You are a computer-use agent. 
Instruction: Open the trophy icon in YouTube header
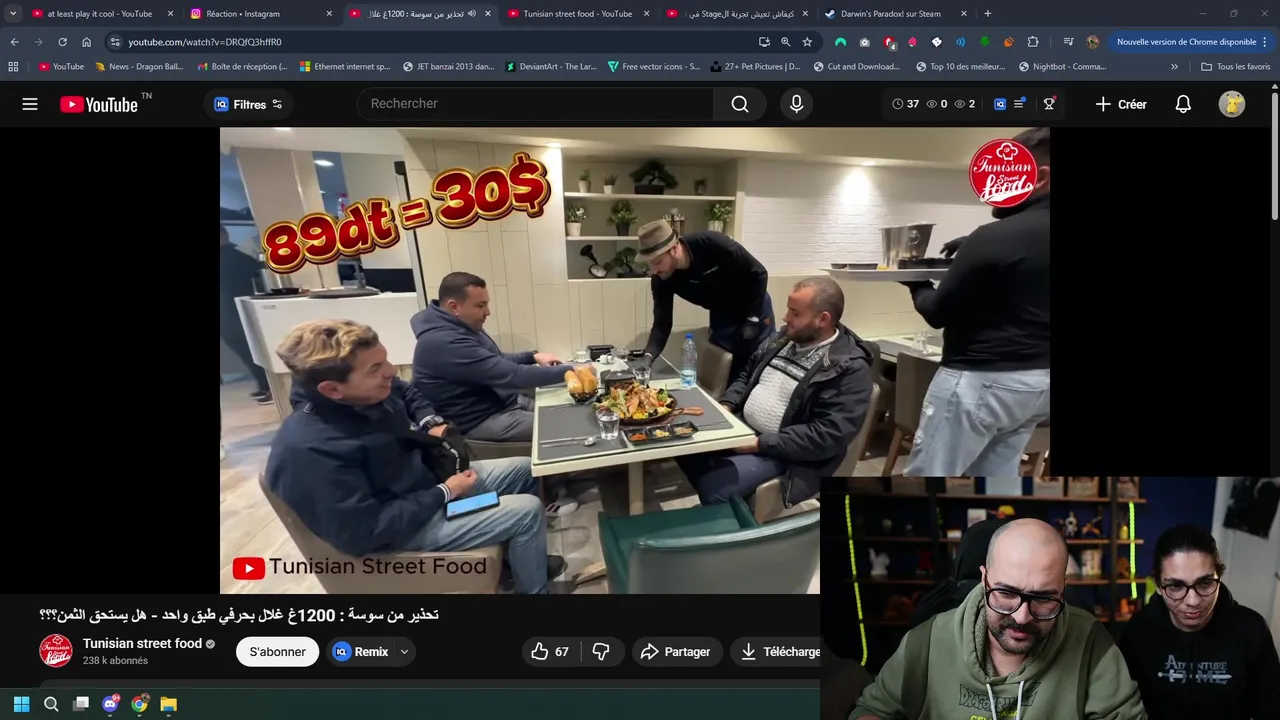coord(1049,104)
